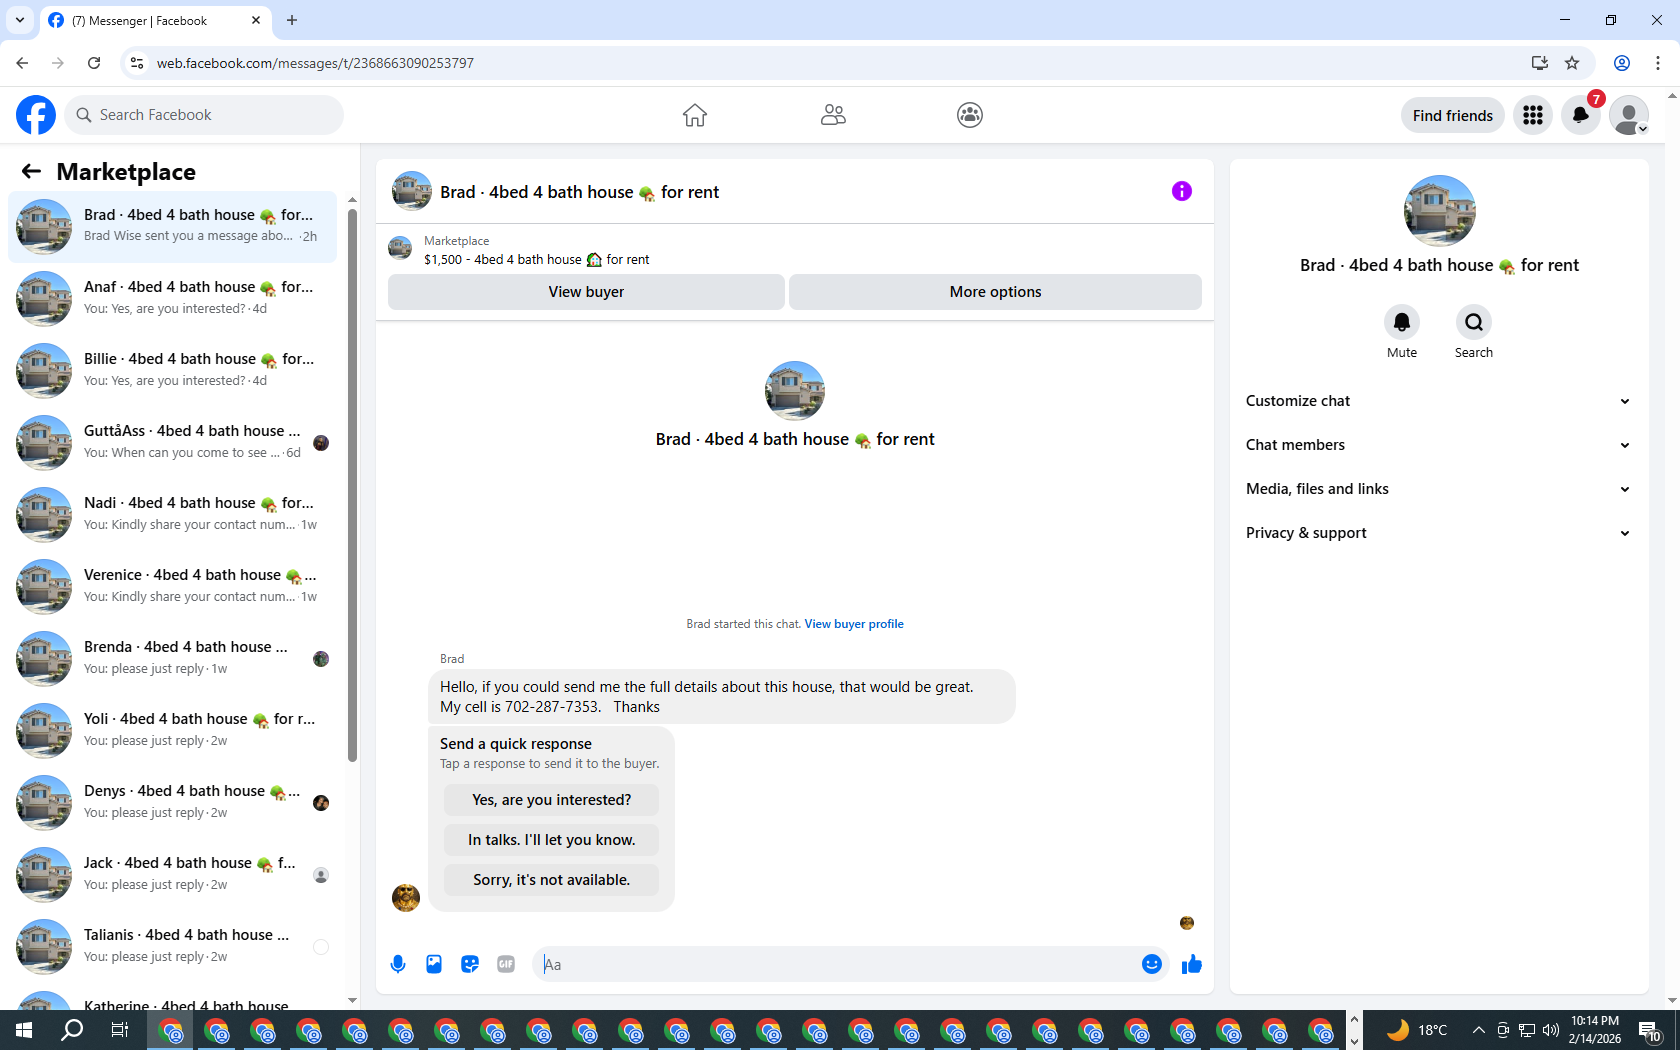1680x1050 pixels.
Task: Open the Brenda conversation in chat list
Action: pos(173,659)
